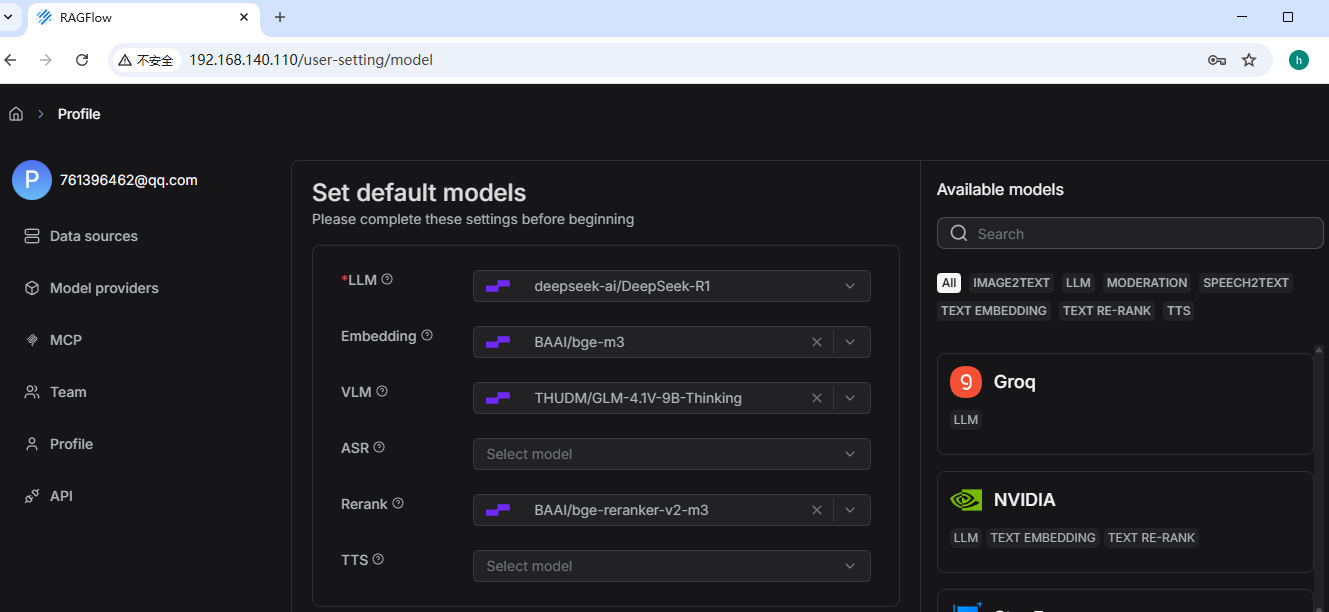Click the user avatar circle labeled P
This screenshot has height=612, width=1329.
(32, 180)
